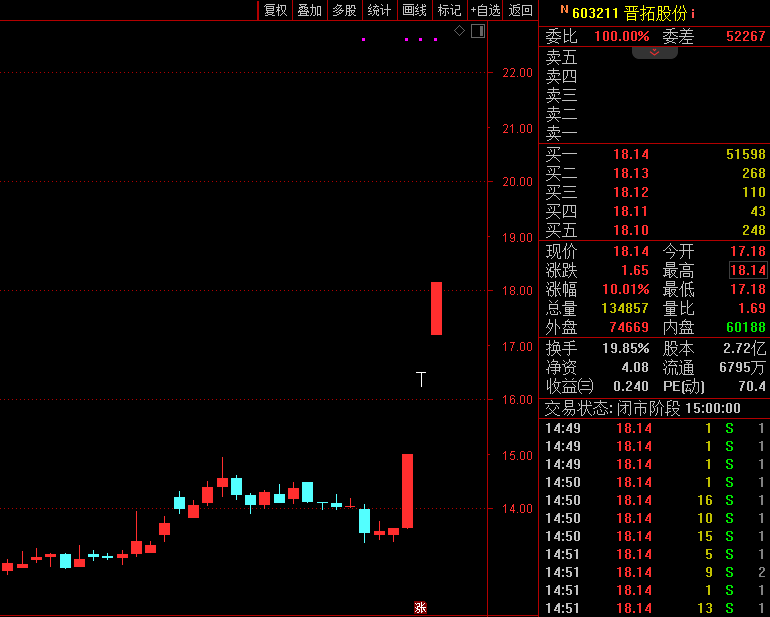Click the 涨 marker at the chart bottom
The width and height of the screenshot is (770, 617).
(x=420, y=608)
